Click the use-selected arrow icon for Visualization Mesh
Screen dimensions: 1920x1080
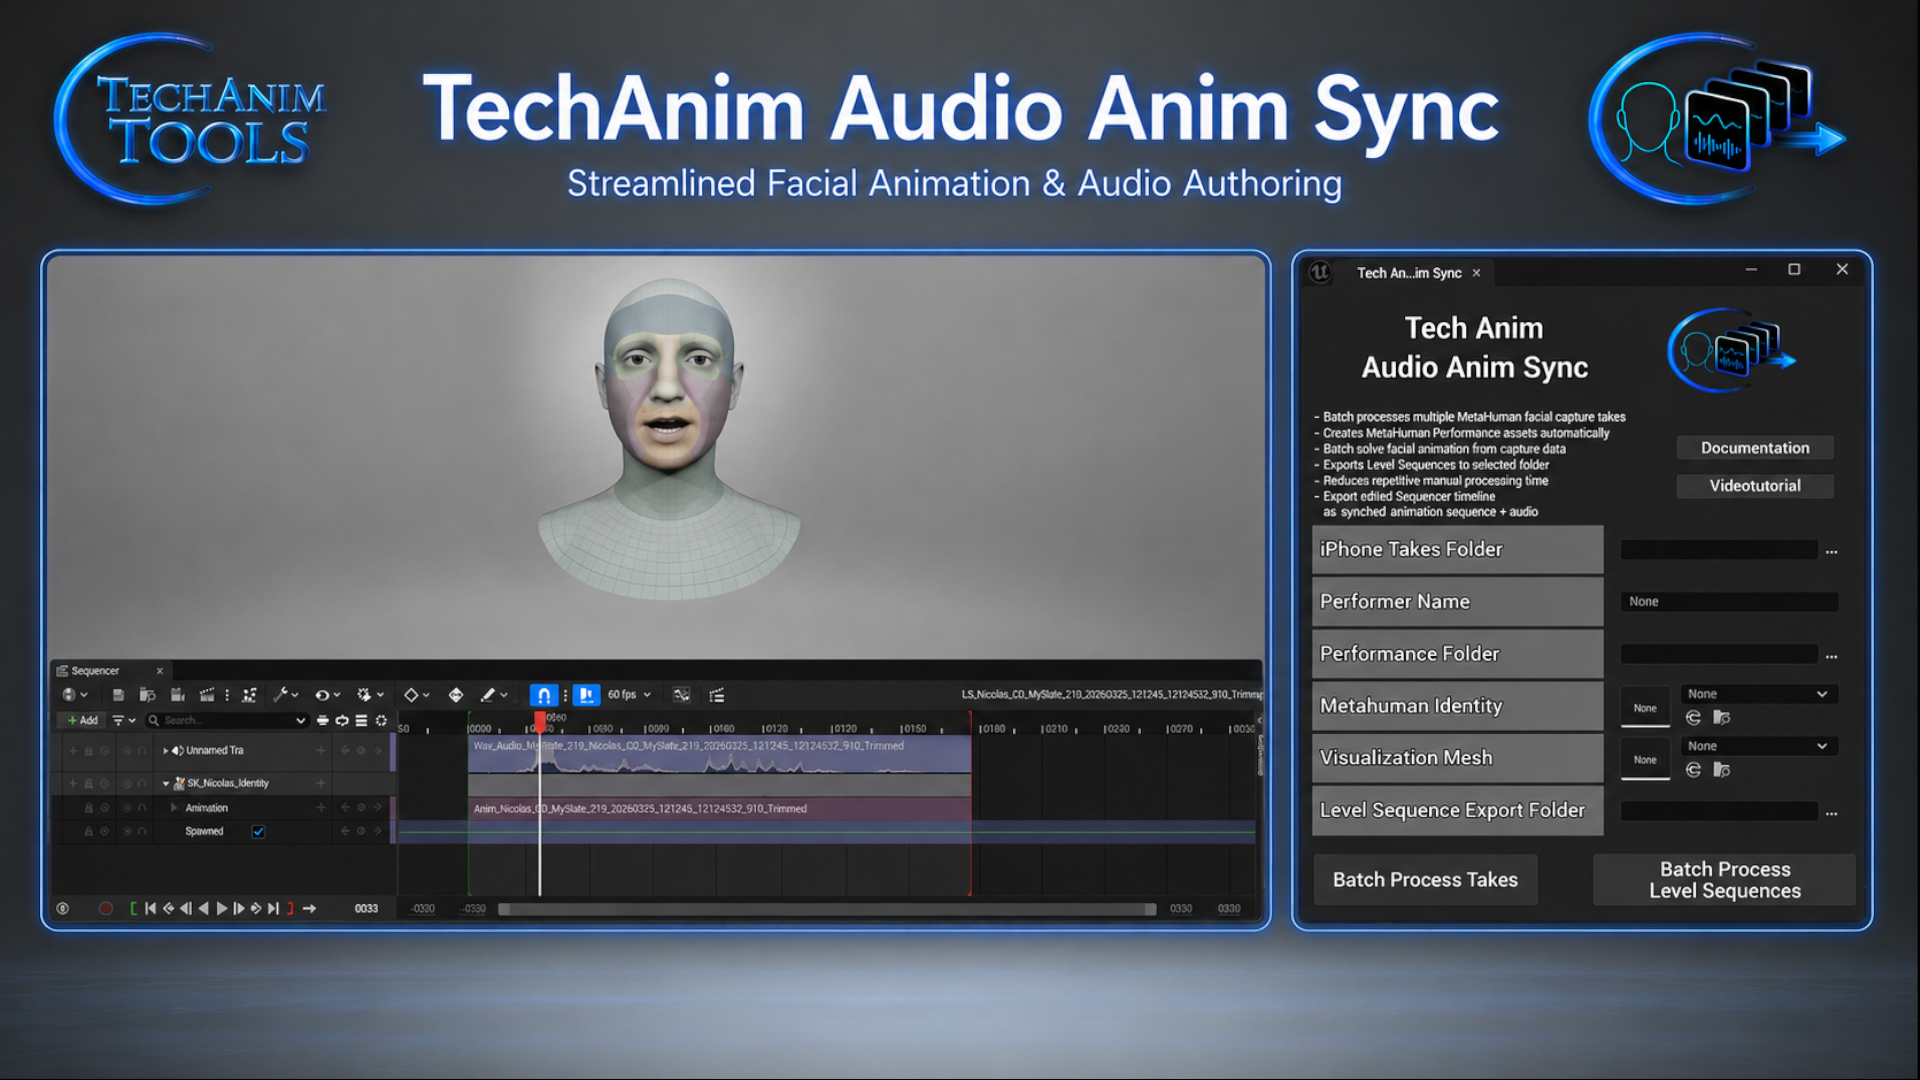(x=1693, y=769)
